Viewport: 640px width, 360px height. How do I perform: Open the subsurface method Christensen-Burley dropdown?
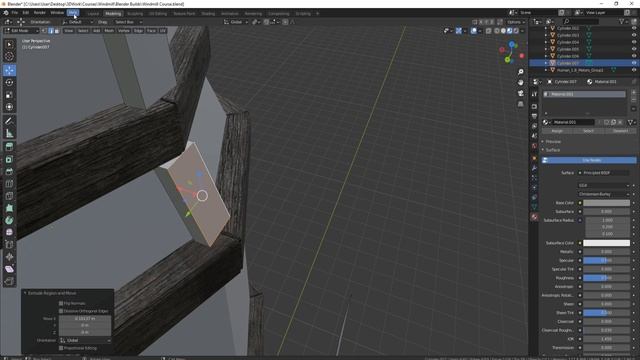(604, 194)
